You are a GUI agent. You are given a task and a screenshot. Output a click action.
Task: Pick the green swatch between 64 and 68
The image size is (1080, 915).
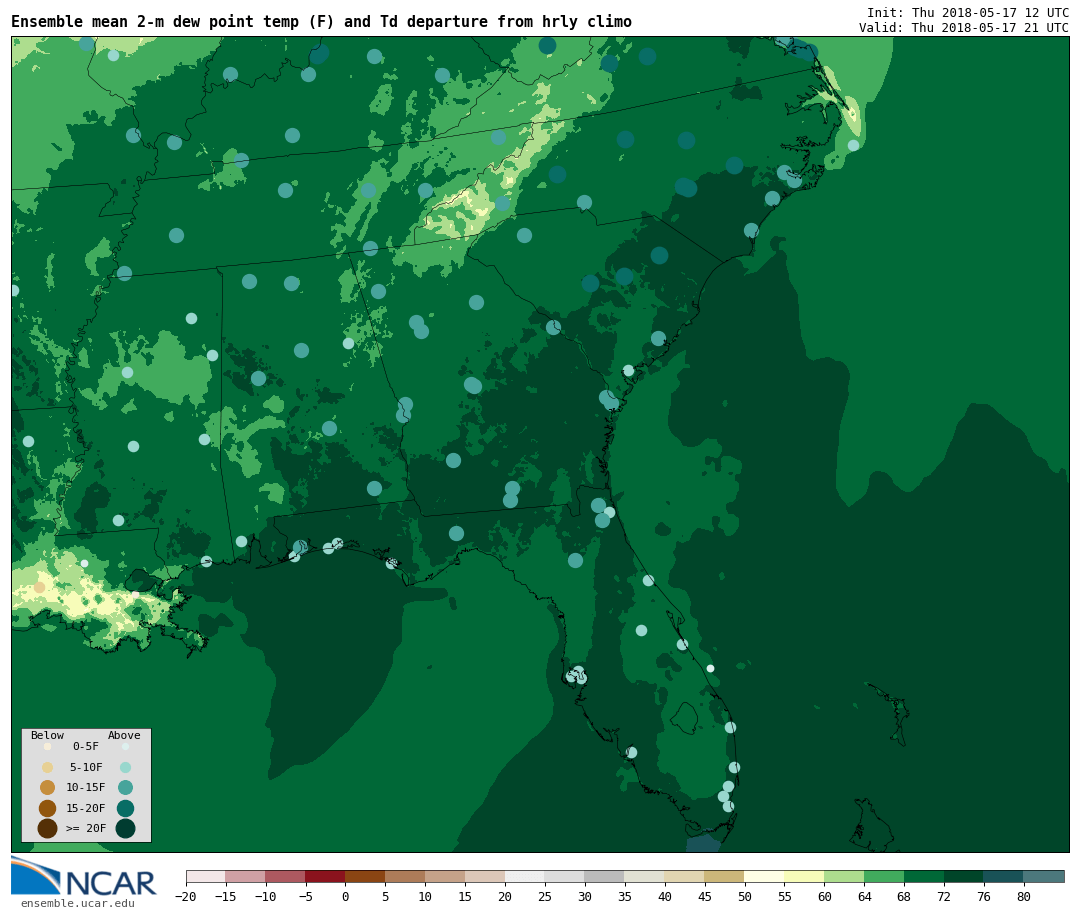tap(885, 876)
